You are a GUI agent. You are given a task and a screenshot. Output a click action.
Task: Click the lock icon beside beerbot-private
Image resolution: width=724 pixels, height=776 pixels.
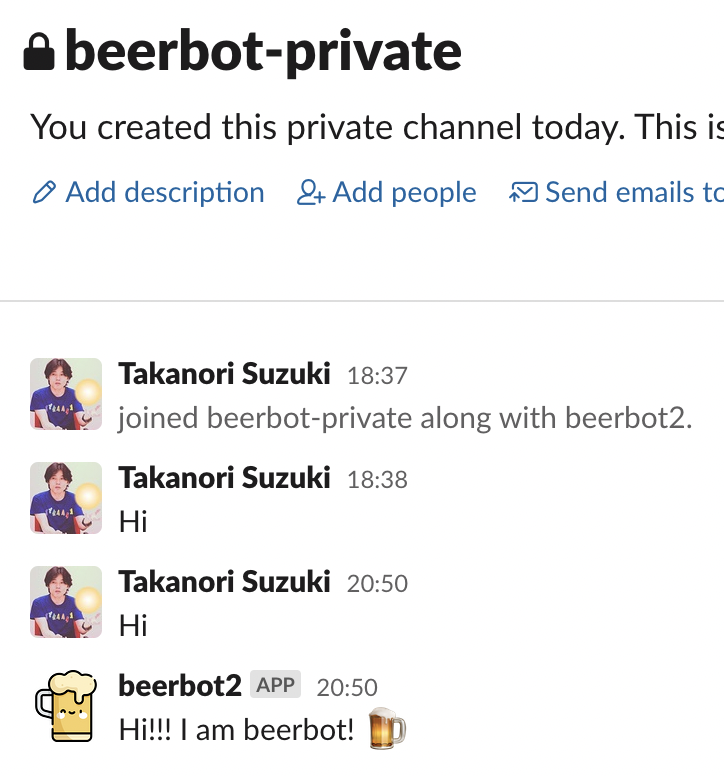(x=38, y=53)
